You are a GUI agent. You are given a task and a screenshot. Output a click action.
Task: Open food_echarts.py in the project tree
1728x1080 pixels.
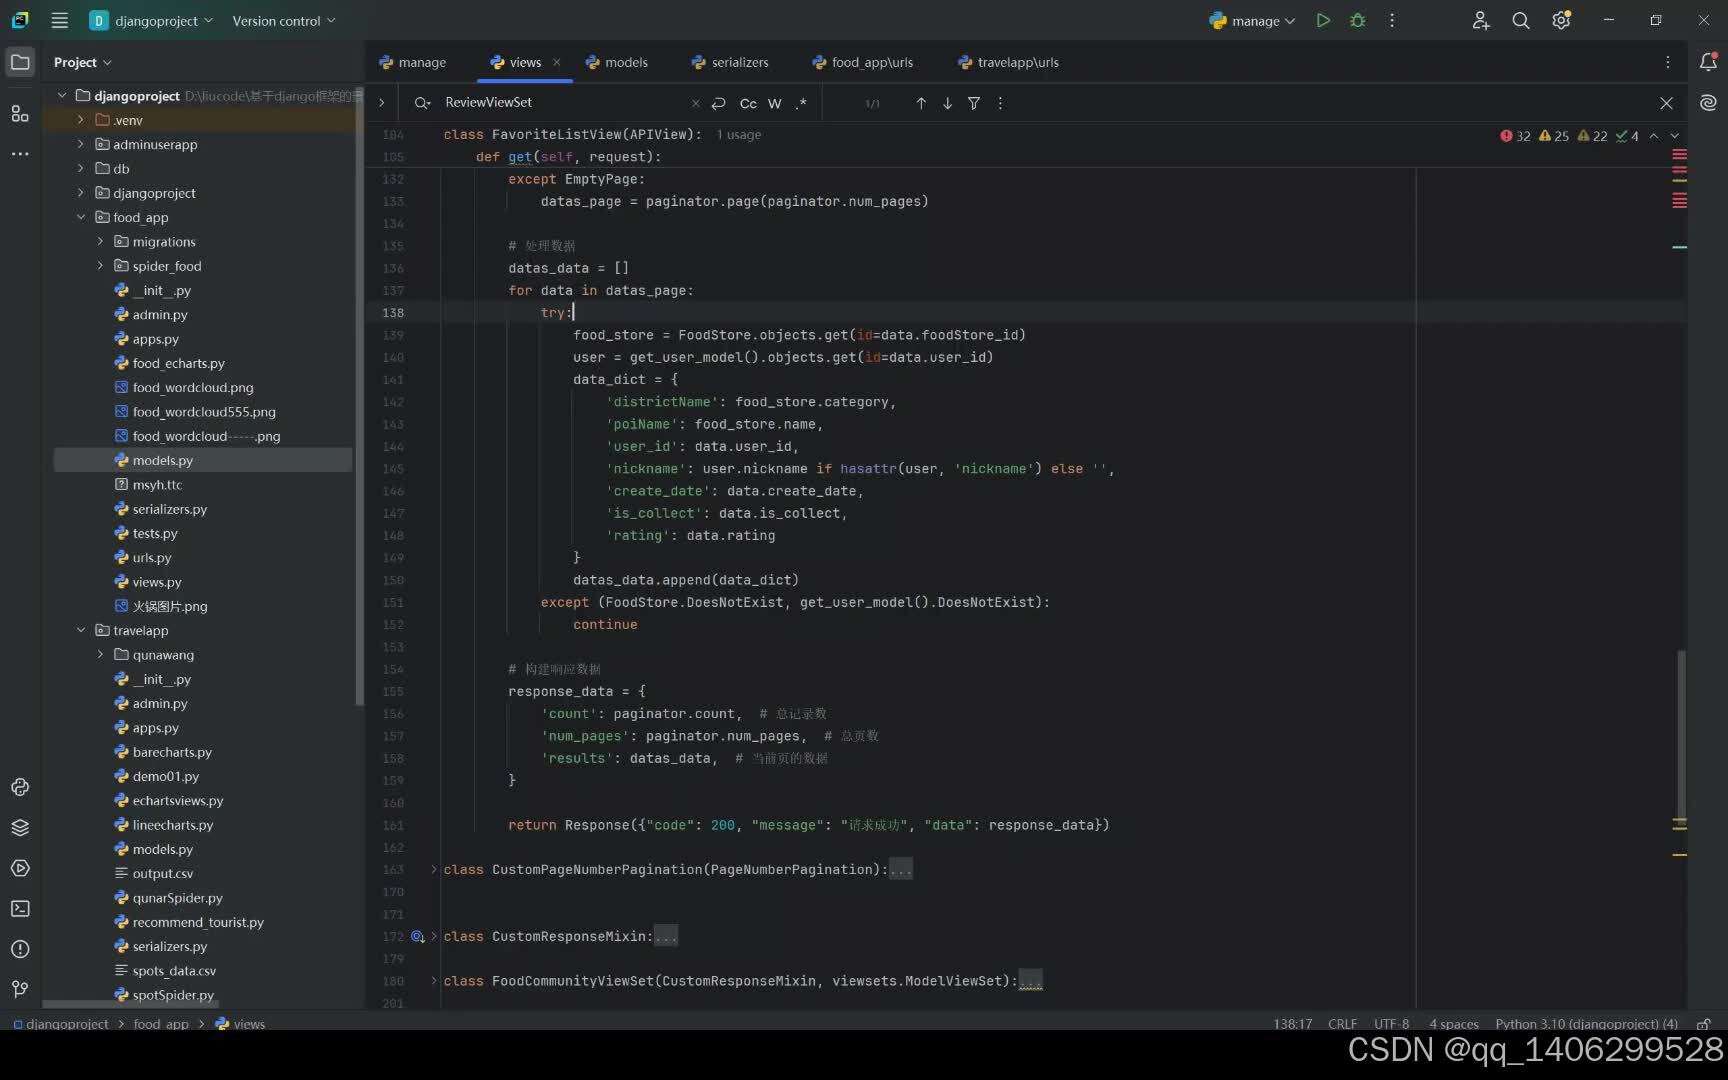tap(178, 363)
